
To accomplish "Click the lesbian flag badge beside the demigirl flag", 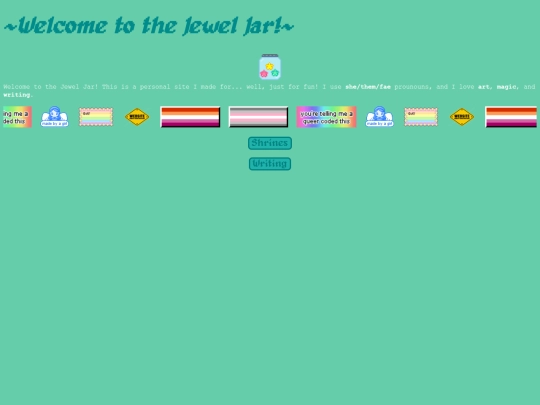I will [190, 117].
